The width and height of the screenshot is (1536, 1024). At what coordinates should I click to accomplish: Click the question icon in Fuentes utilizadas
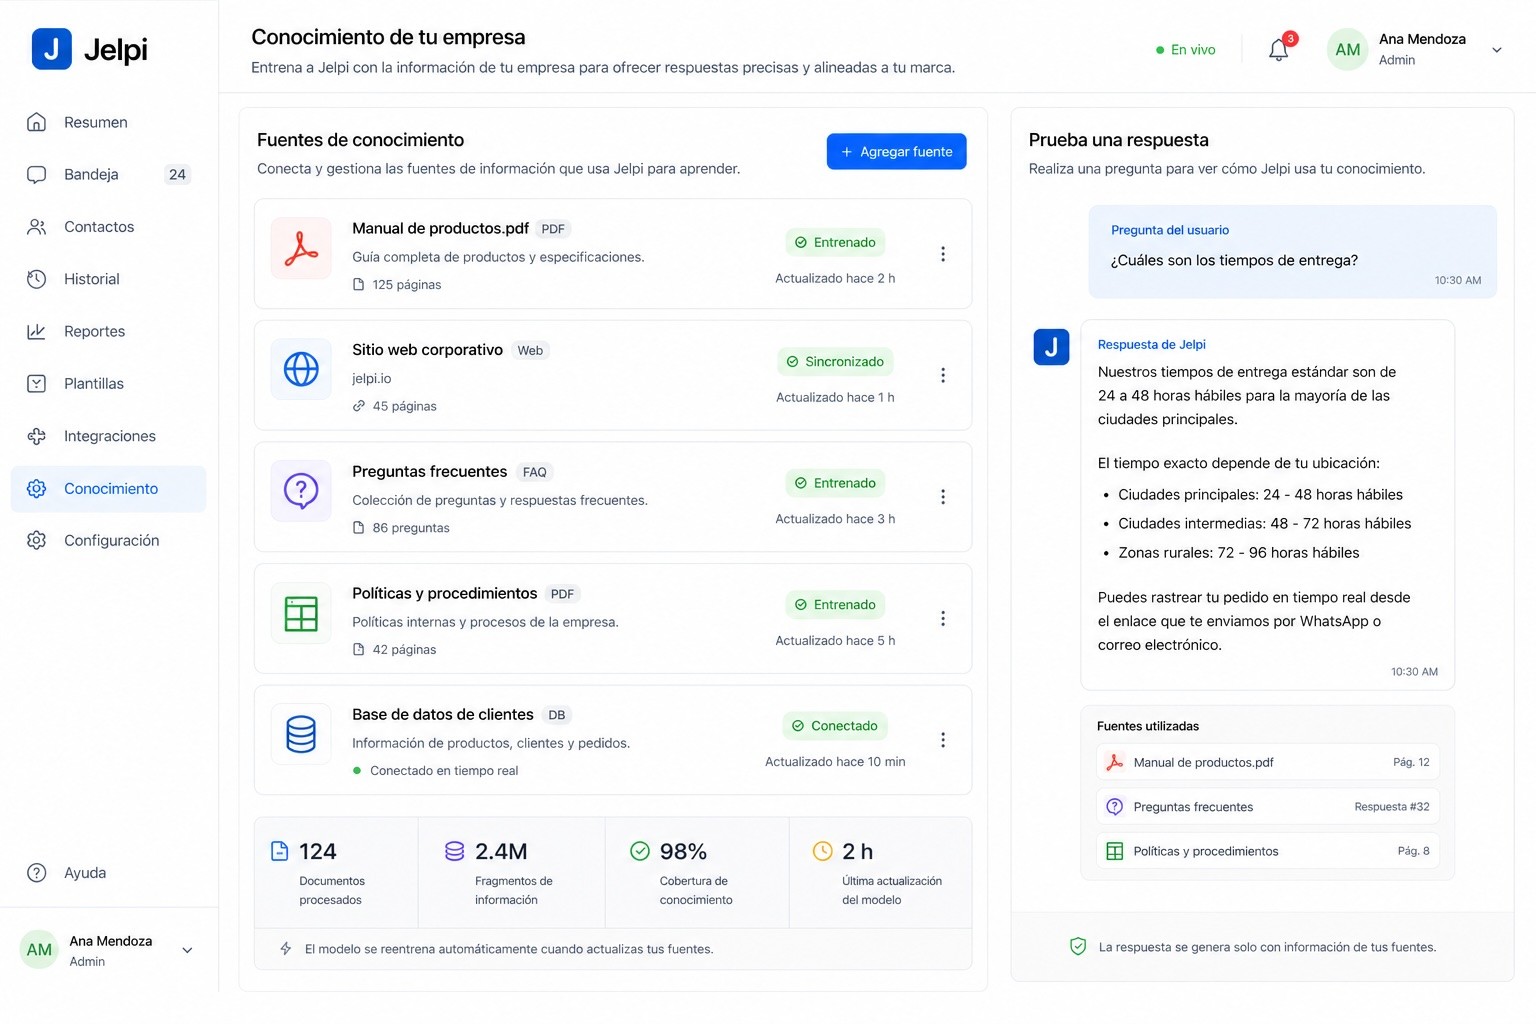[1115, 807]
